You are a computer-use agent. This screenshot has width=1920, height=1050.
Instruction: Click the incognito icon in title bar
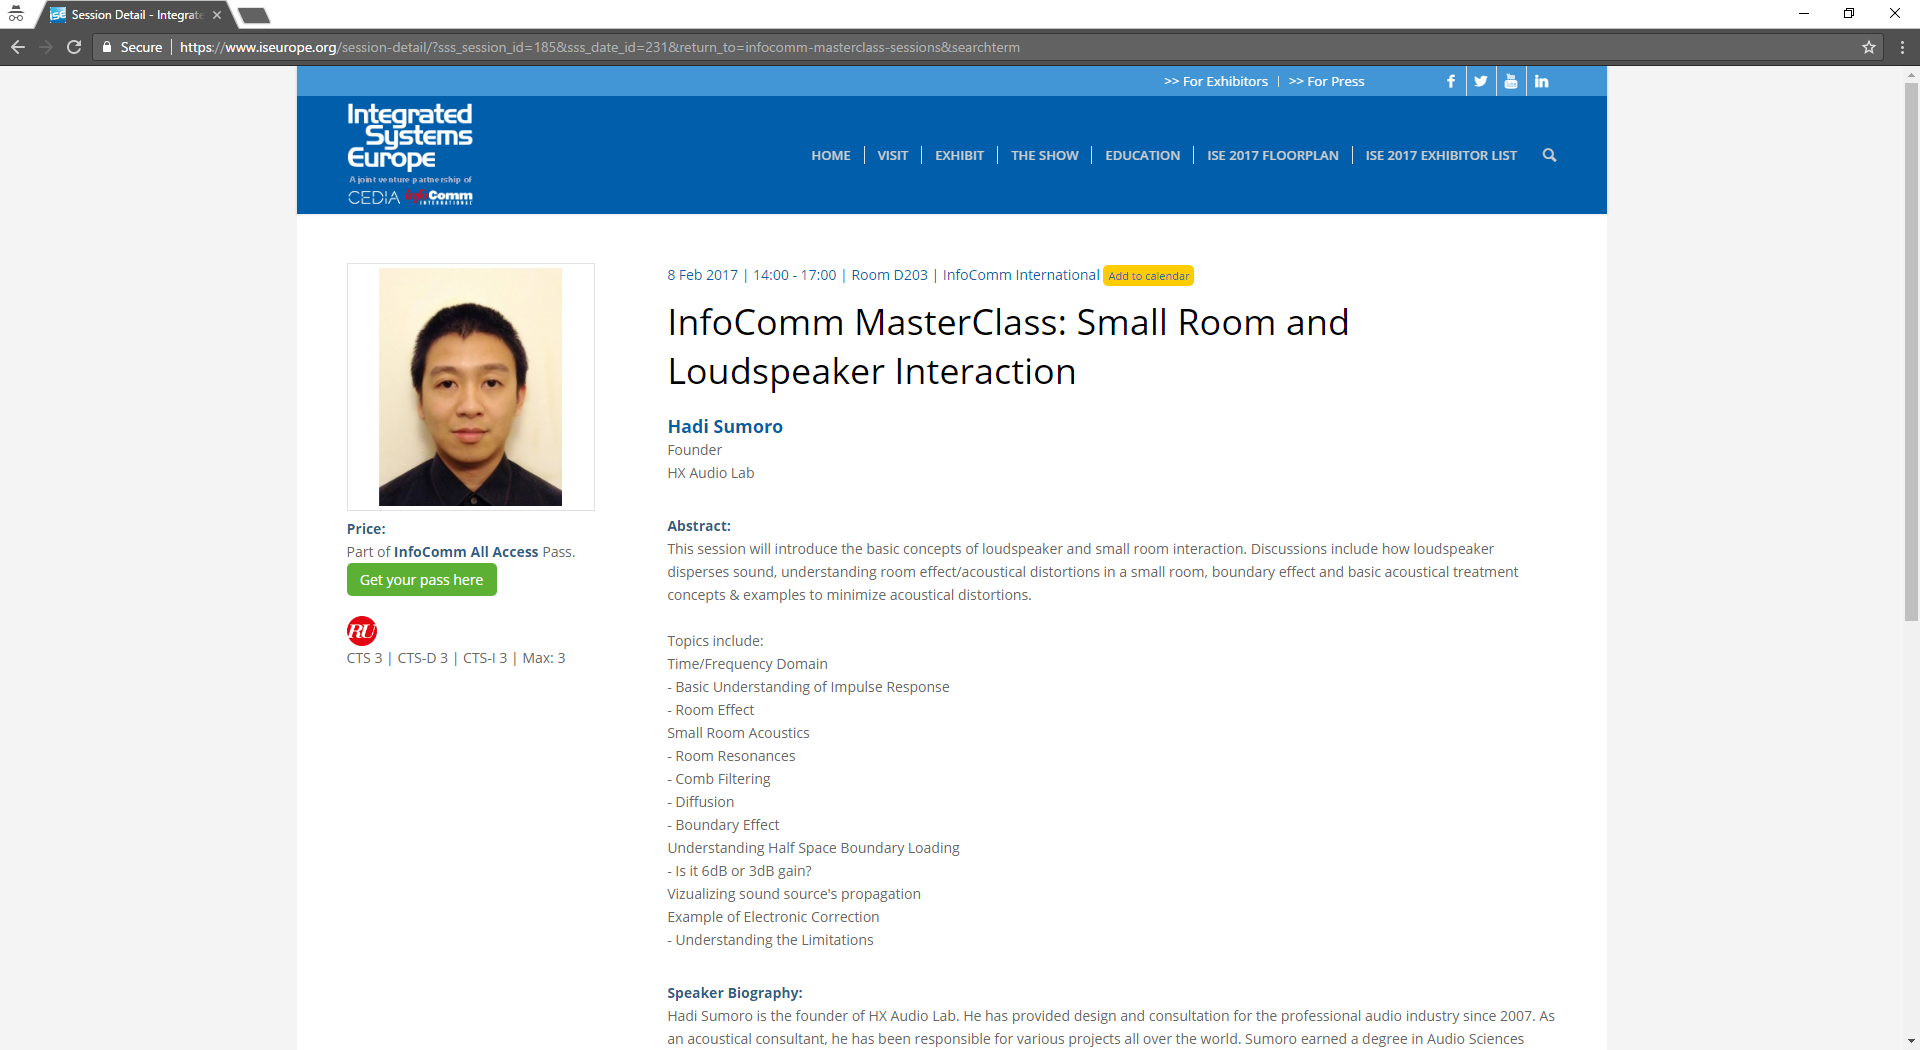coord(16,14)
